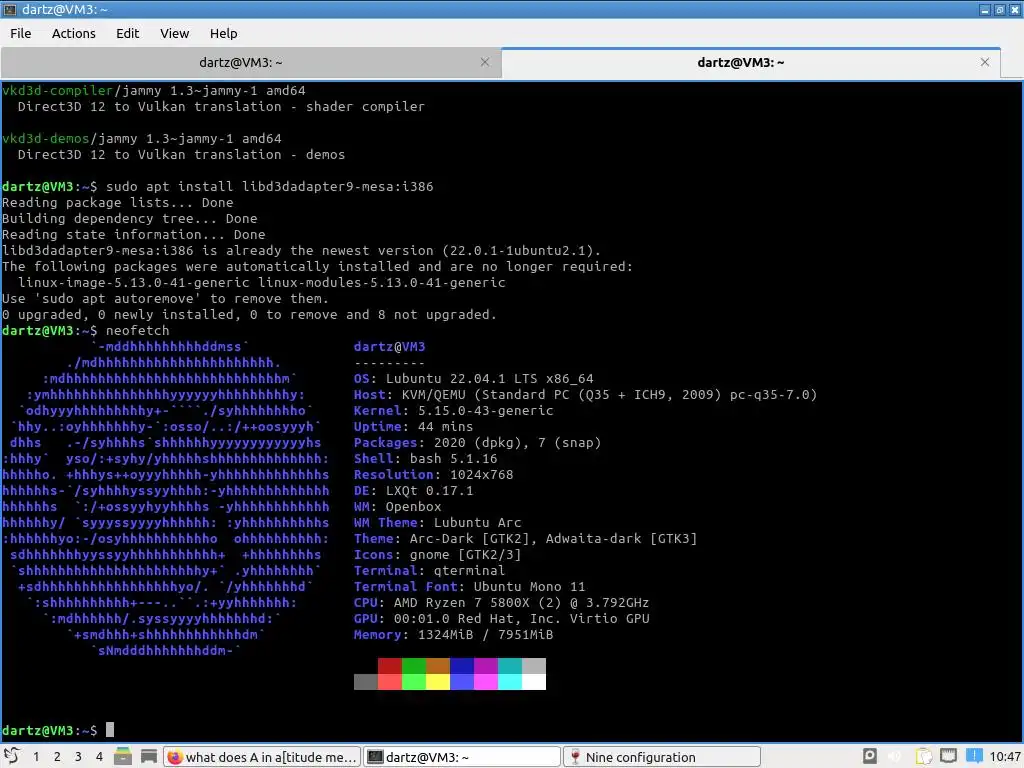1024x768 pixels.
Task: Select the active second dartz@VM3 tab
Action: pyautogui.click(x=741, y=63)
